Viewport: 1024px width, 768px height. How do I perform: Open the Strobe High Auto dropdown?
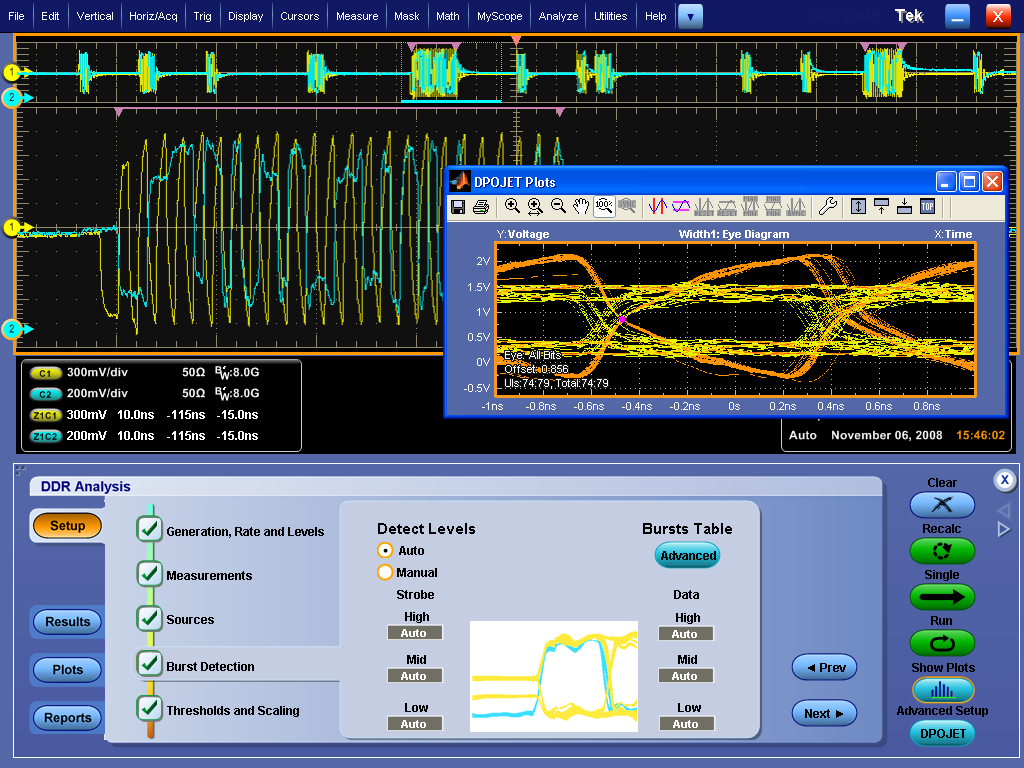(415, 632)
